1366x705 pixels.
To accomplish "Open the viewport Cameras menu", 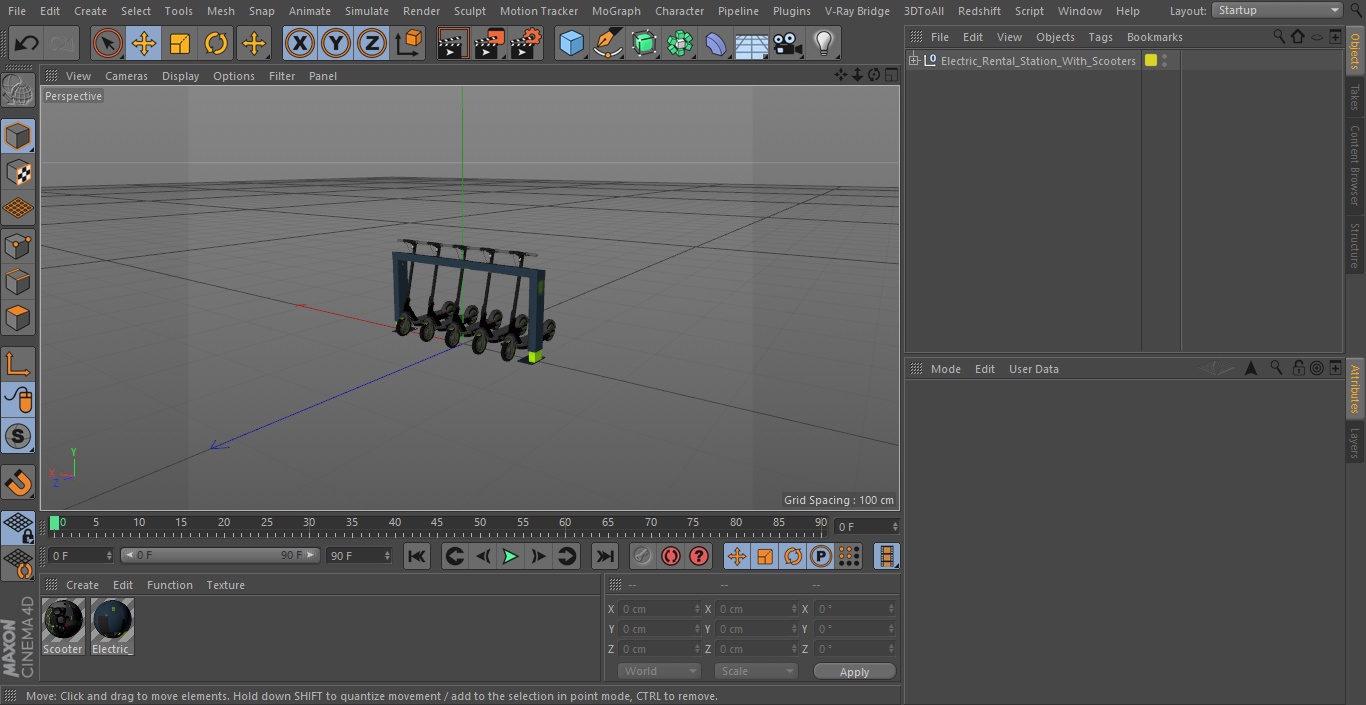I will (126, 76).
